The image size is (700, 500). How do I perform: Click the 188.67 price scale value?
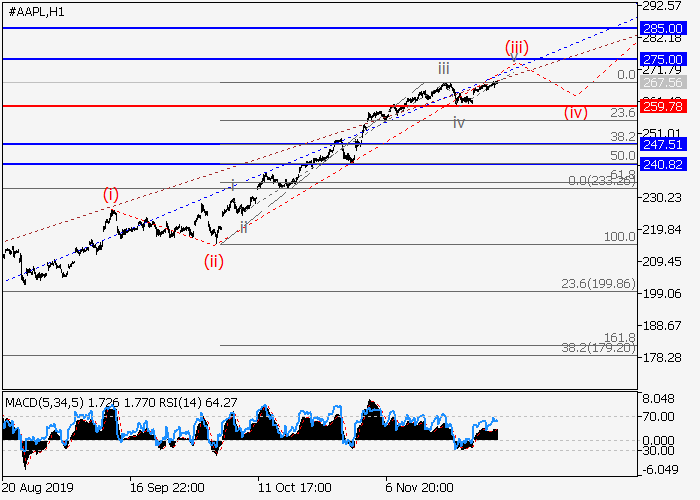tap(662, 325)
